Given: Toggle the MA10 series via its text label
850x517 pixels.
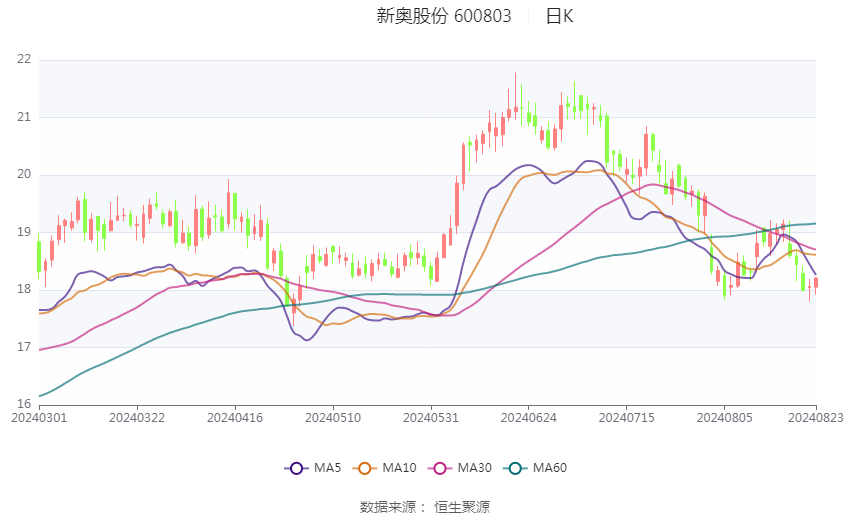Looking at the screenshot, I should click(399, 468).
